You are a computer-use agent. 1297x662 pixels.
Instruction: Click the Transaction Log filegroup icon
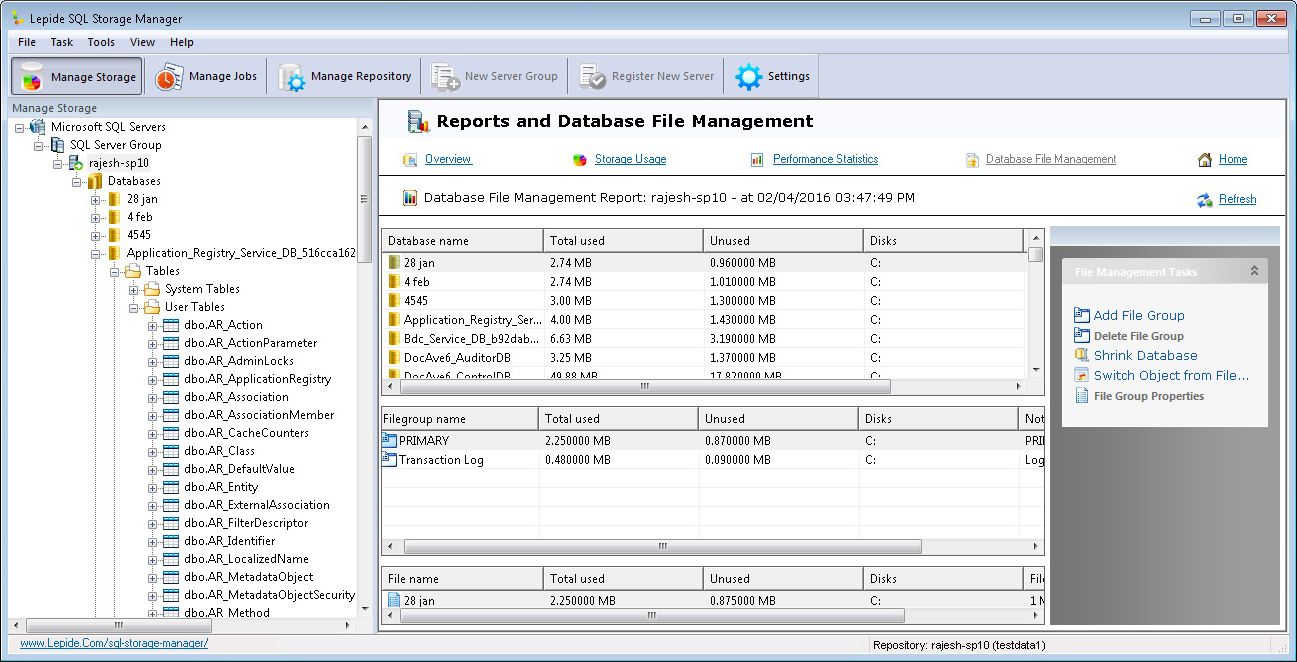click(x=390, y=460)
